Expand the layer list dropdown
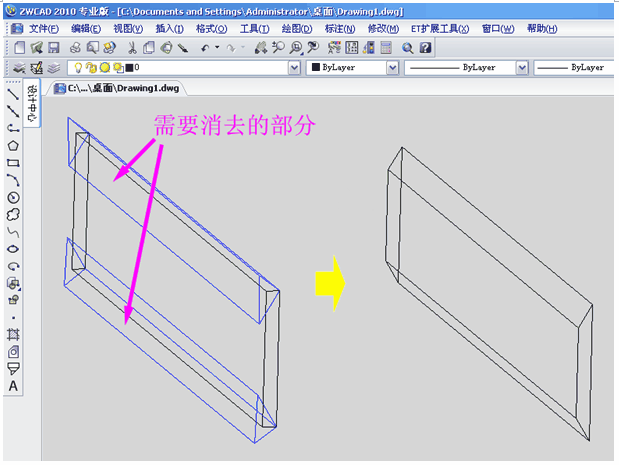This screenshot has height=465, width=619. click(x=293, y=68)
